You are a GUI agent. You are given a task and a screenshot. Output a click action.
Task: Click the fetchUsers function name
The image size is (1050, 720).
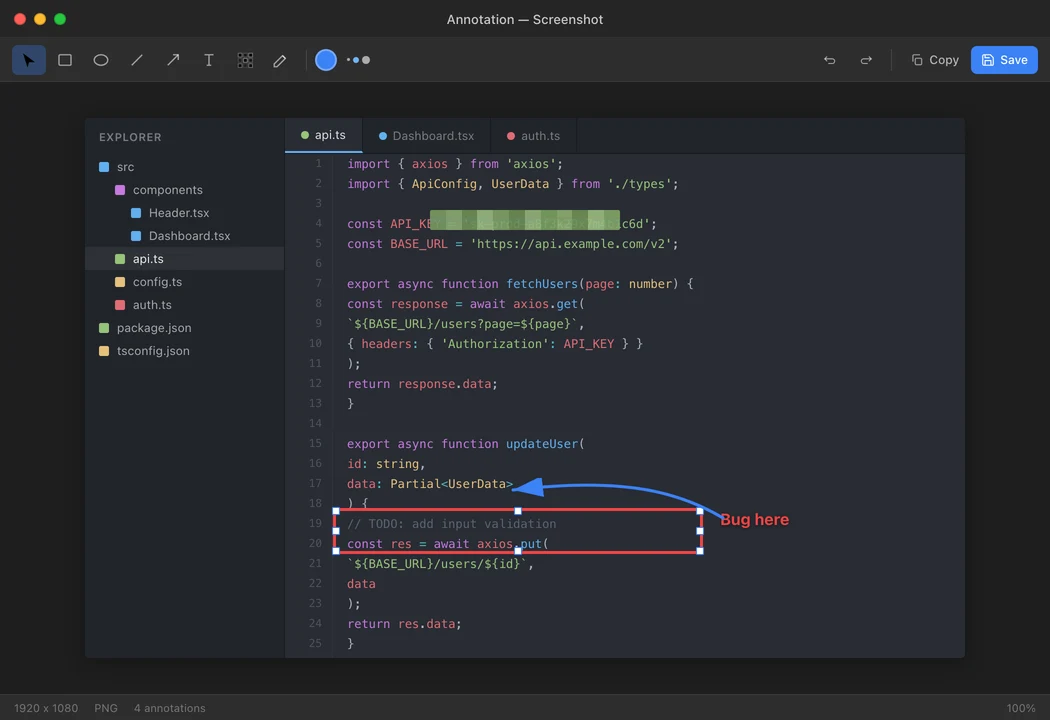click(542, 284)
